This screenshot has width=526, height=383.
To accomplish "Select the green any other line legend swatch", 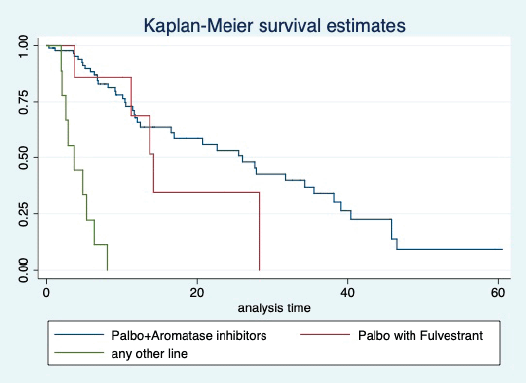I will [x=79, y=353].
